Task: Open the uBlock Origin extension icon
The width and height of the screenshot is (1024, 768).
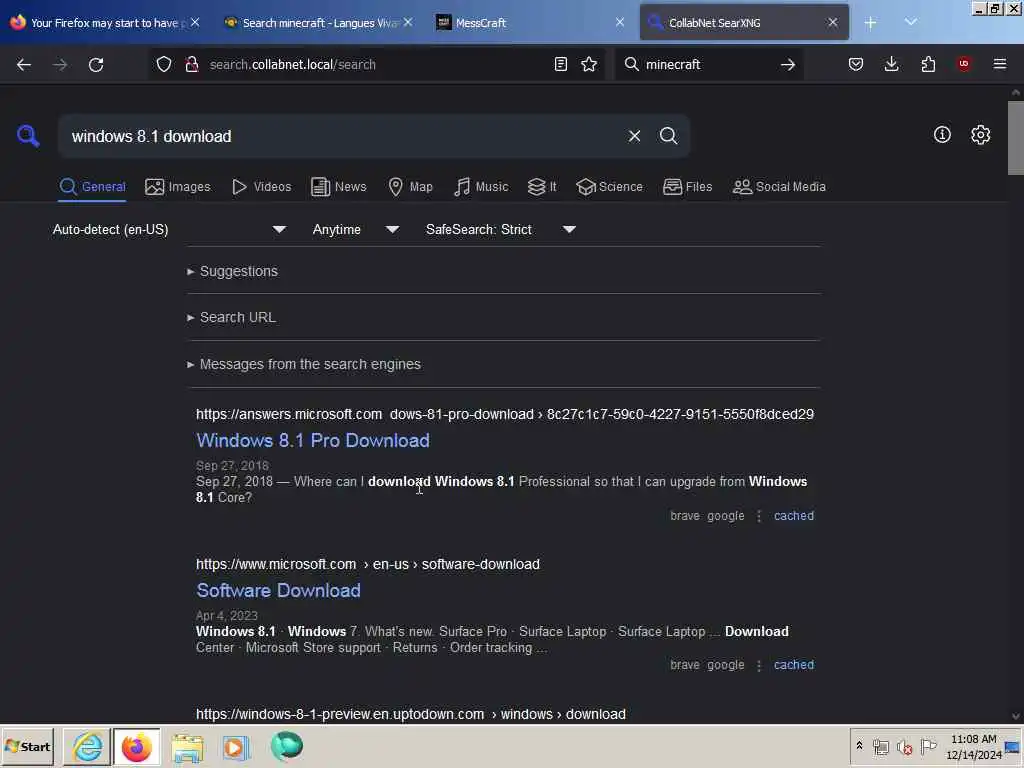Action: (964, 64)
